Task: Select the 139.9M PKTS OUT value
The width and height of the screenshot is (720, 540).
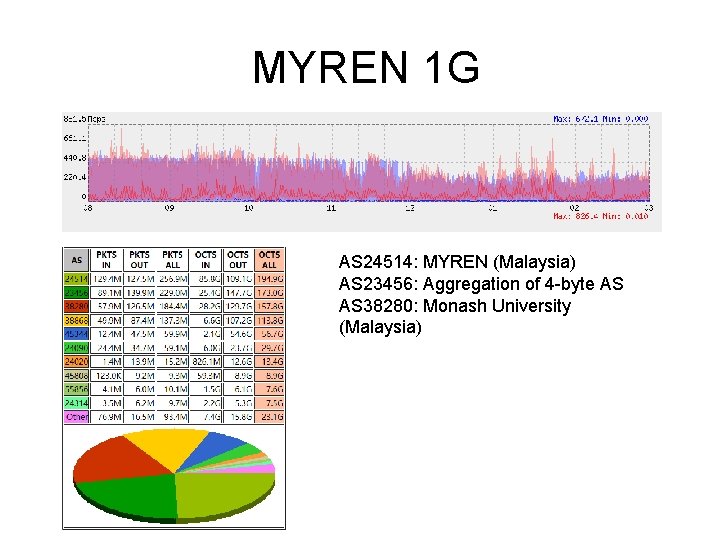Action: click(x=140, y=292)
